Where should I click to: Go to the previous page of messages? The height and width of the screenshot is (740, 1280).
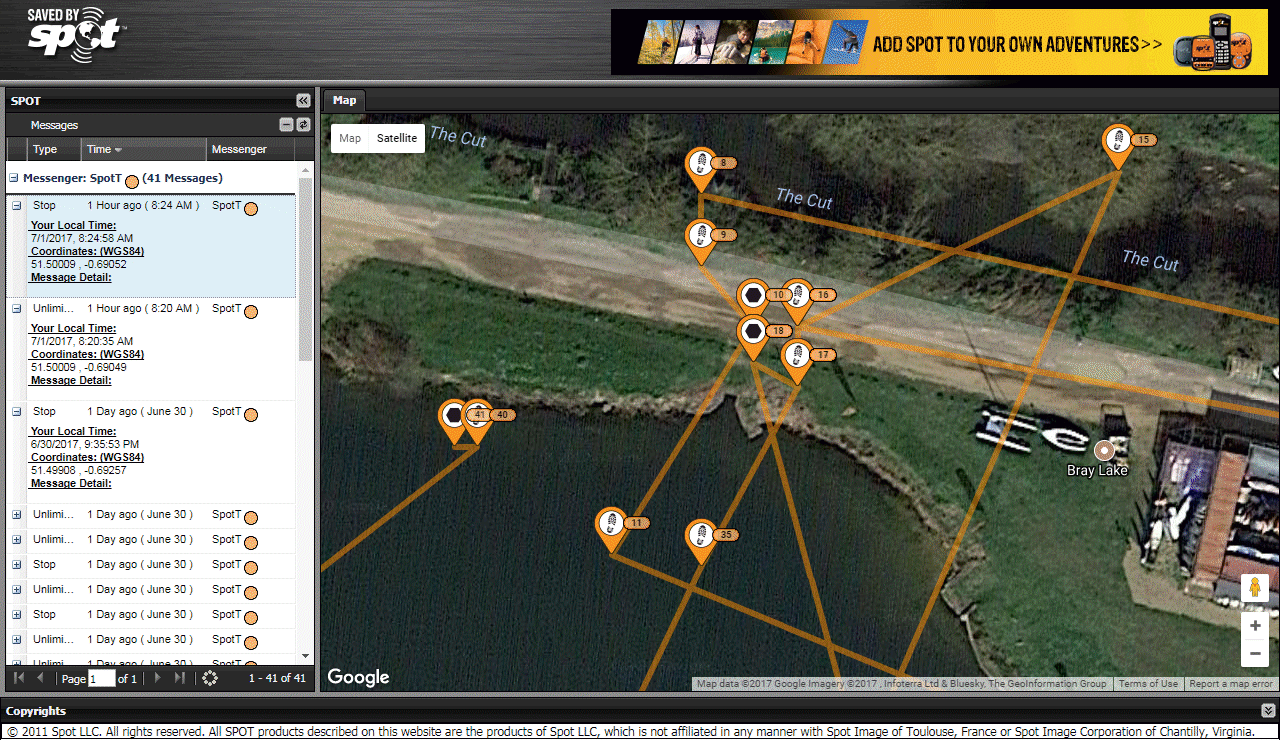[x=41, y=678]
